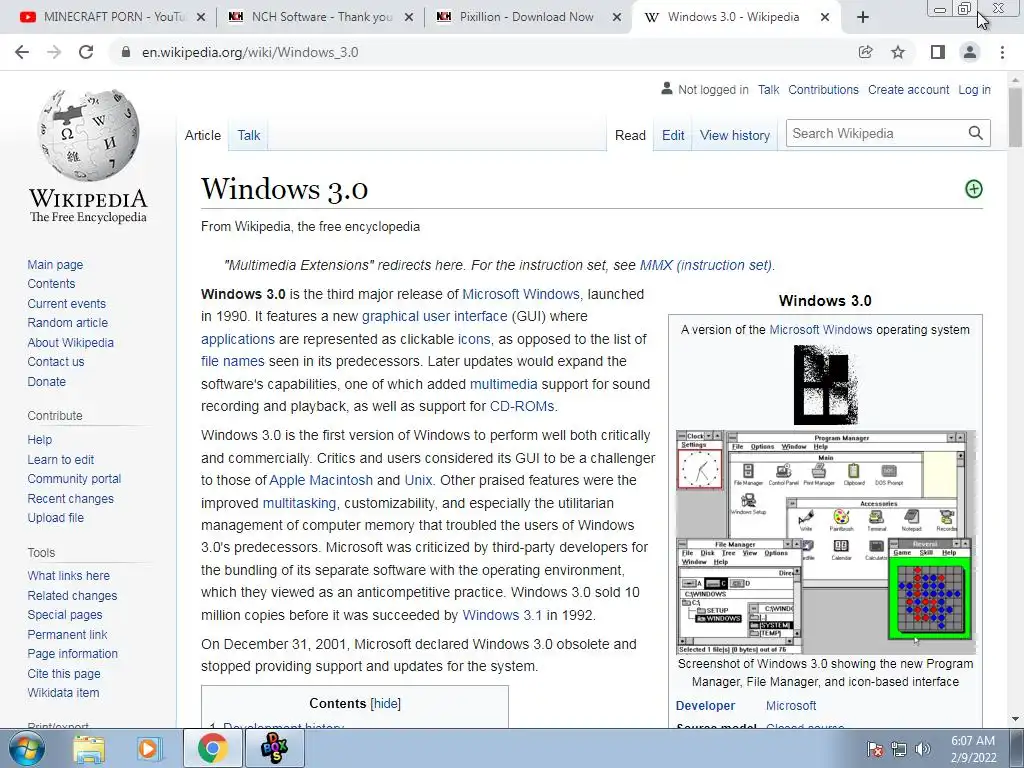Viewport: 1024px width, 768px height.
Task: Select the Read tab
Action: 630,135
